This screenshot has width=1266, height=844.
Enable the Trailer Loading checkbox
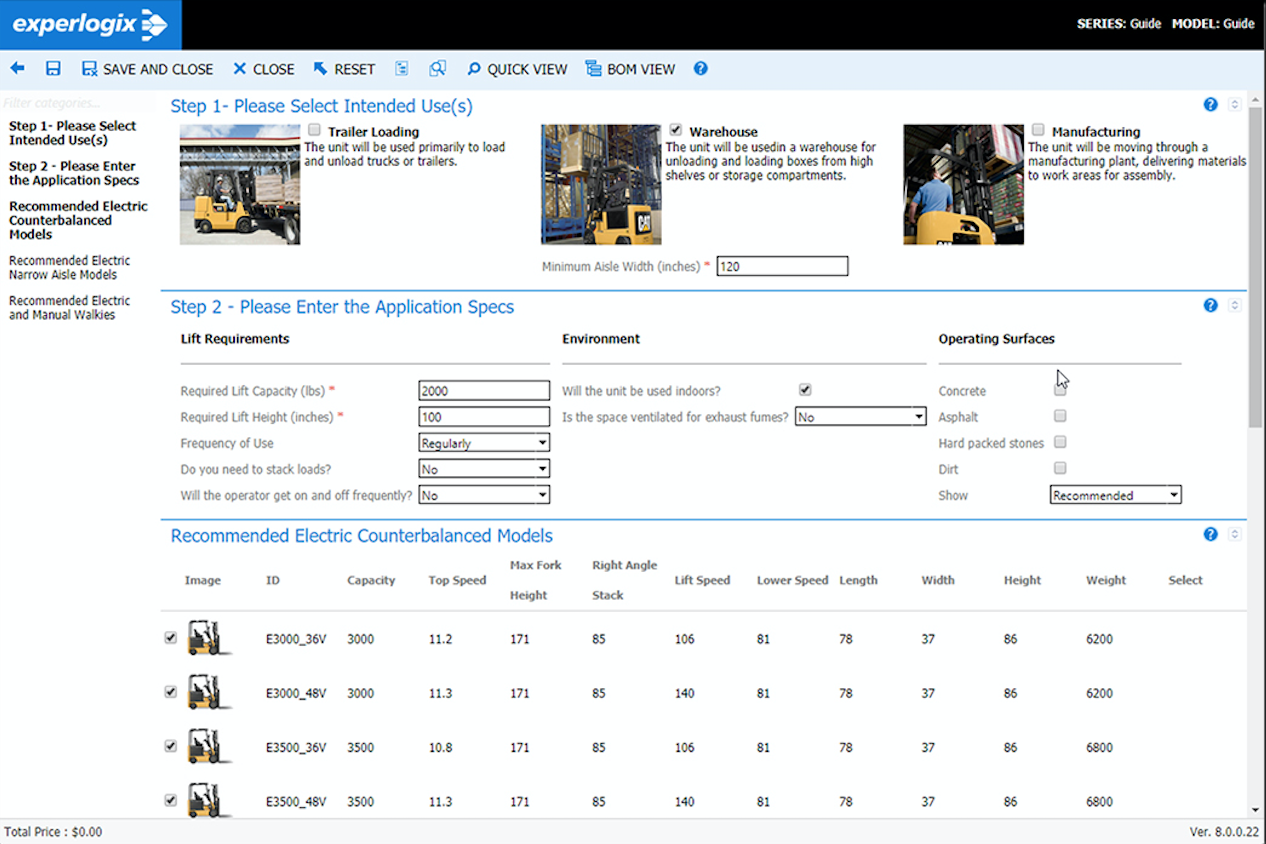point(315,130)
